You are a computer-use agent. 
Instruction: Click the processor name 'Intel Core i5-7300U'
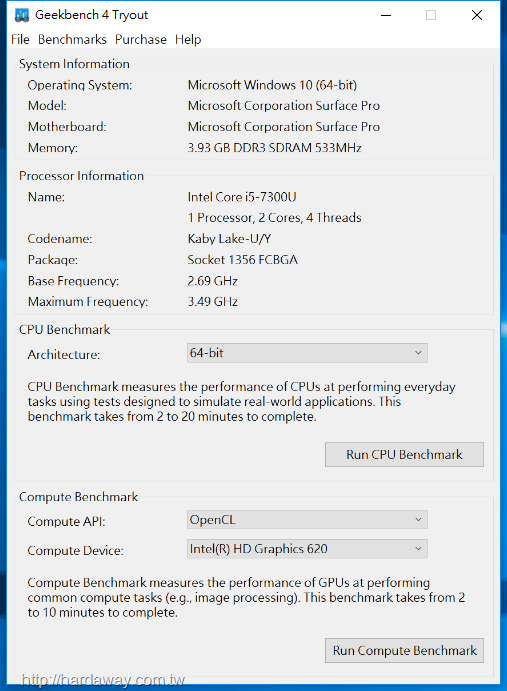pos(242,197)
